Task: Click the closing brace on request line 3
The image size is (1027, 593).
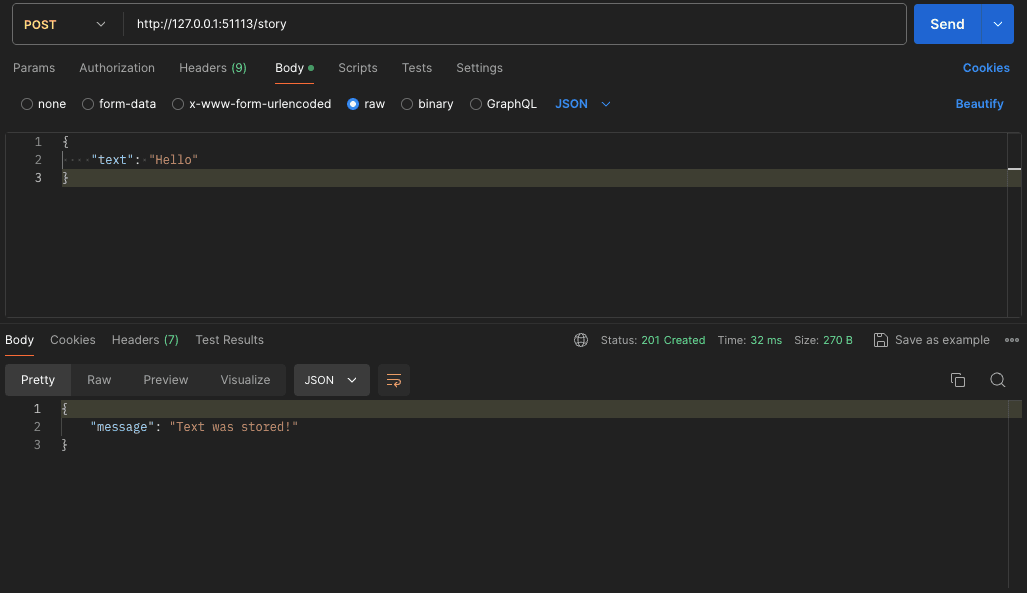Action: click(65, 178)
